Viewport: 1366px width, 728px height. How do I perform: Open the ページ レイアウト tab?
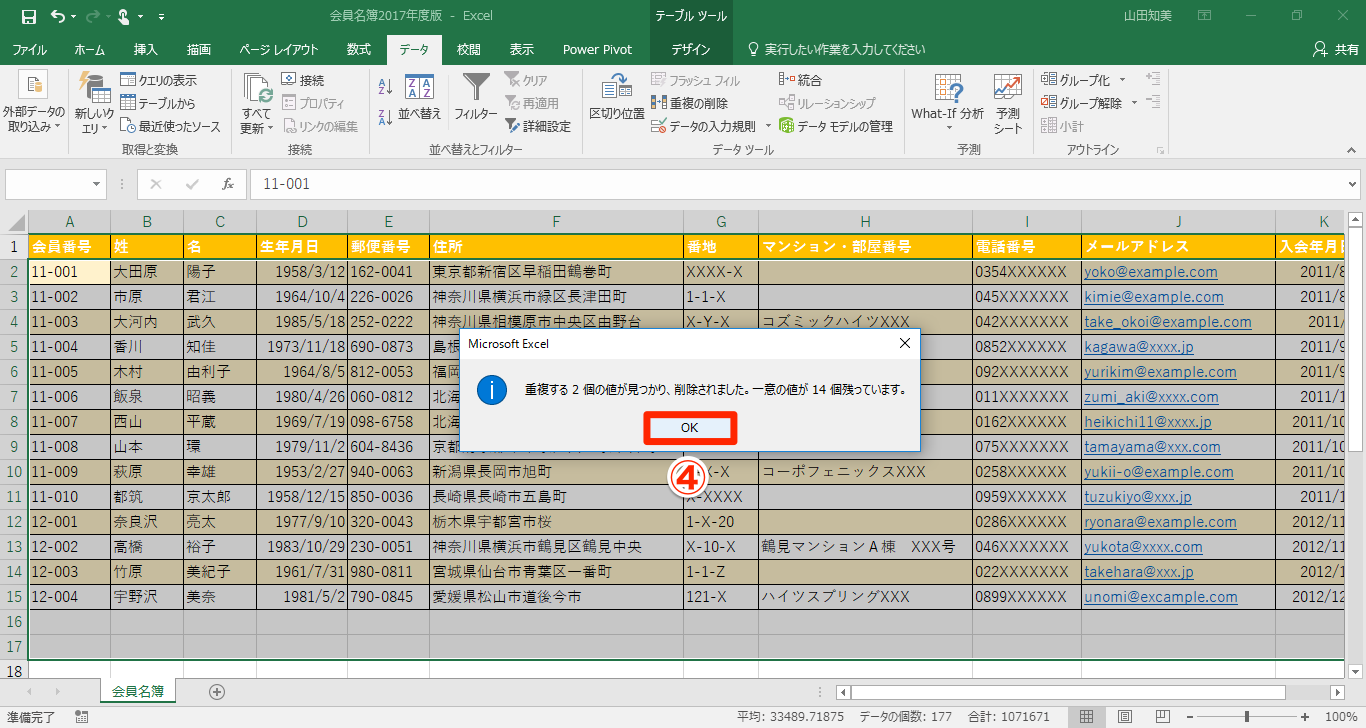pyautogui.click(x=279, y=49)
